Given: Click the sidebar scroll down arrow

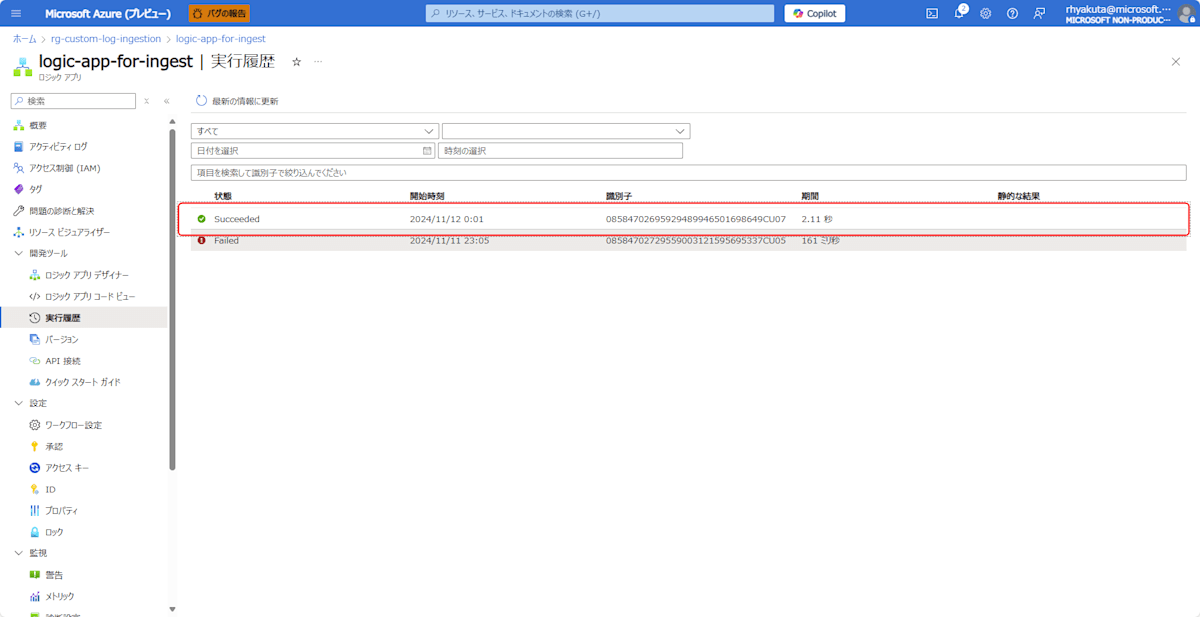Looking at the screenshot, I should 172,609.
